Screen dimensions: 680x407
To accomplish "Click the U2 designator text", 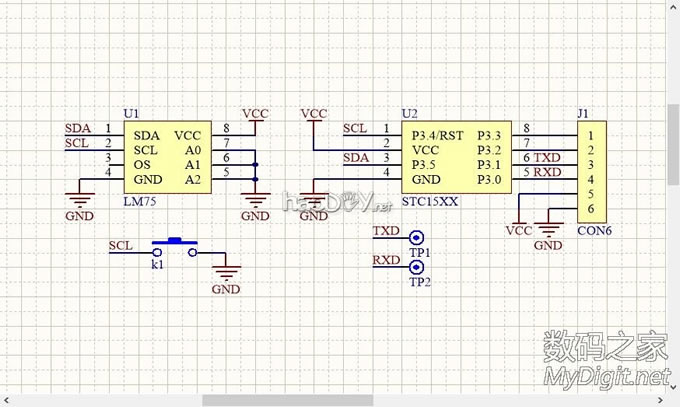I will click(x=408, y=113).
